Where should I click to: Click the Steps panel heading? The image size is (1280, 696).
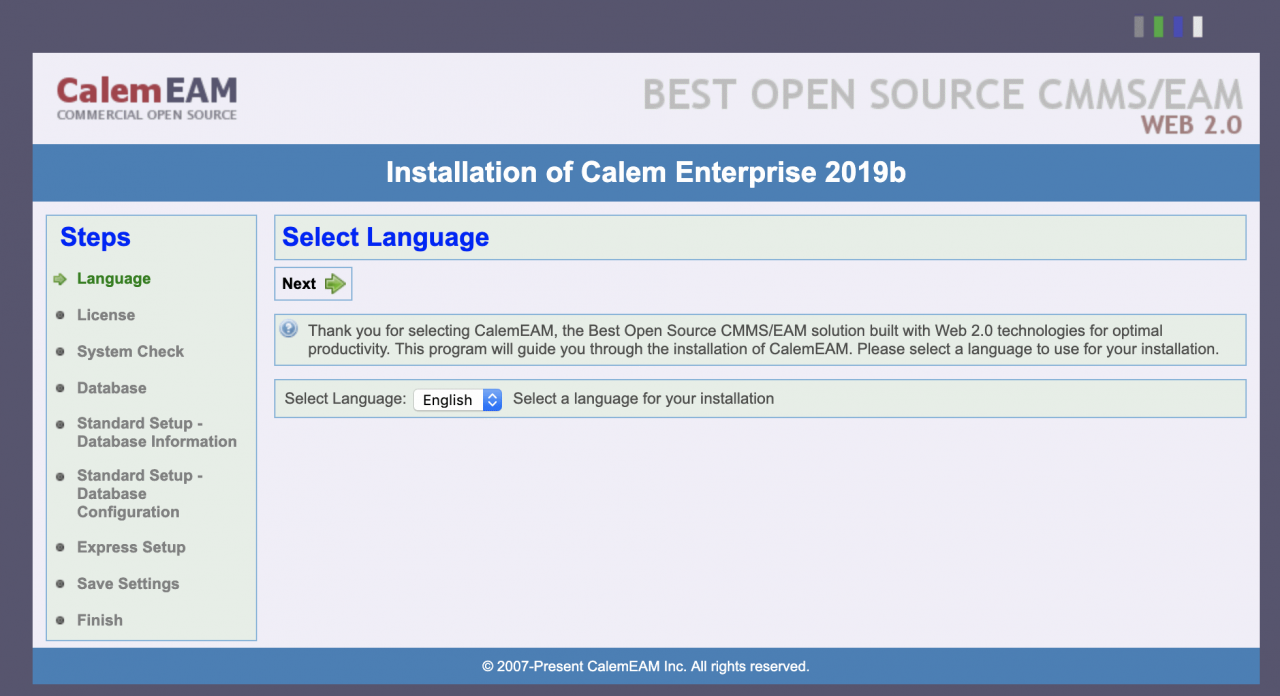click(x=95, y=237)
